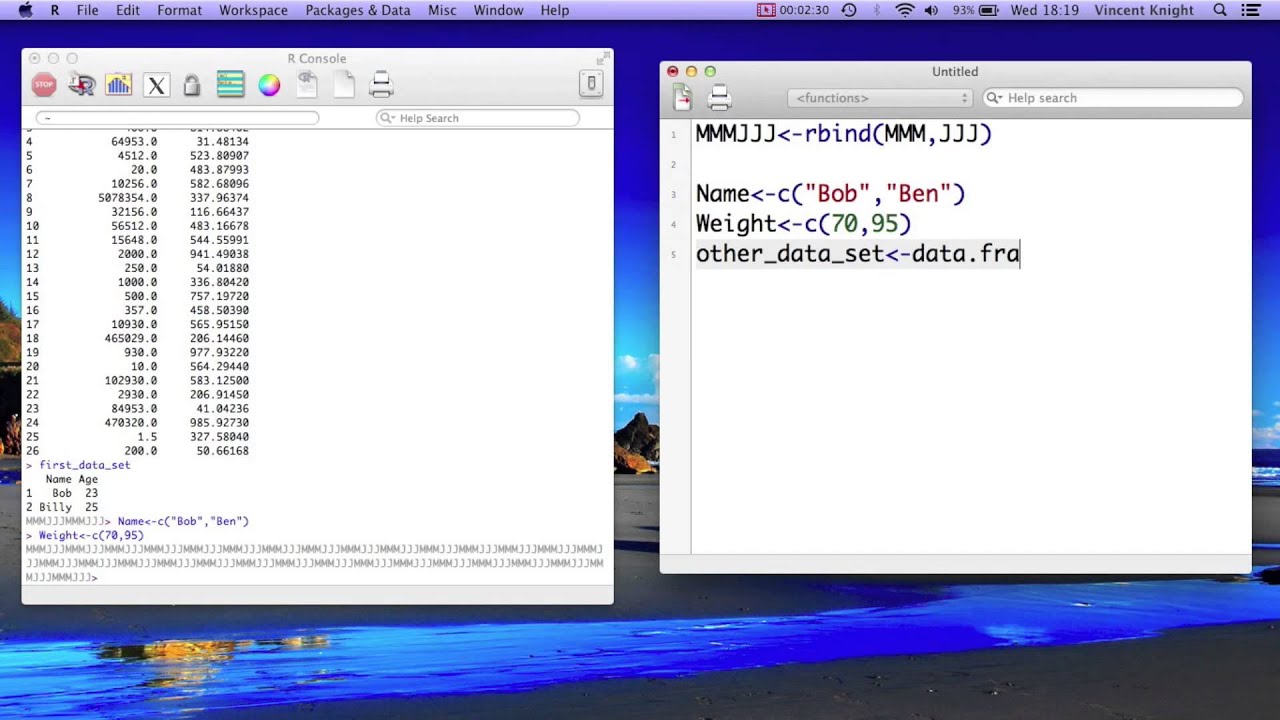Click the Bluetooth icon in the menu bar
1280x720 pixels.
coord(877,10)
